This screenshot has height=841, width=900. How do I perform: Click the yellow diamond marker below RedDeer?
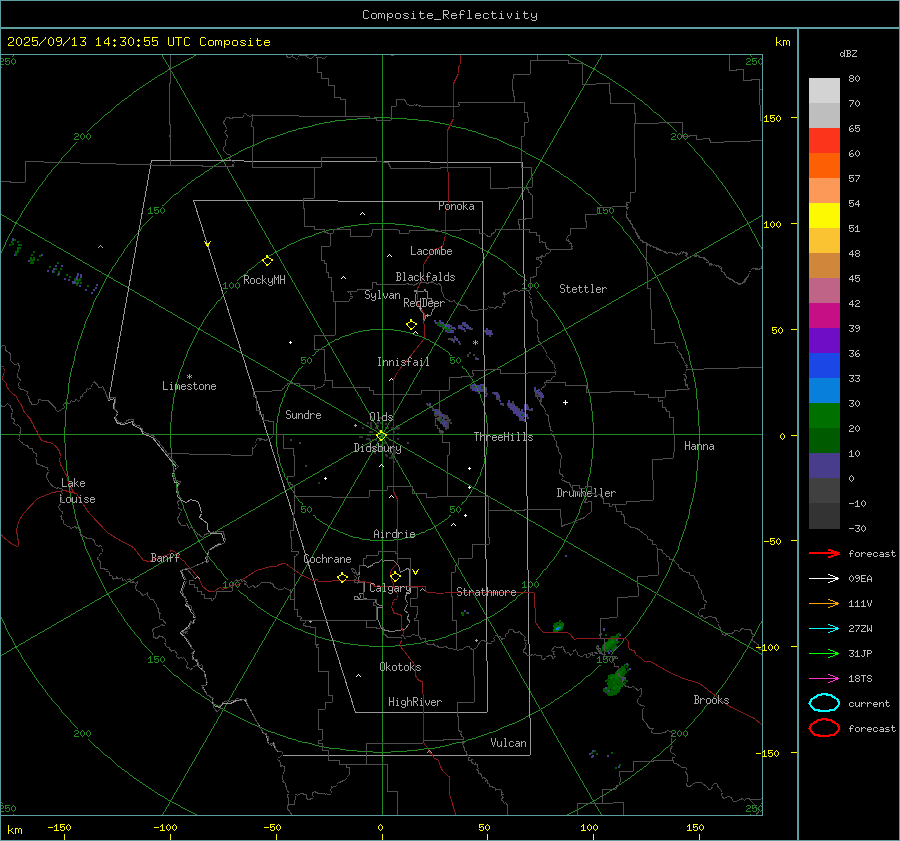point(412,325)
